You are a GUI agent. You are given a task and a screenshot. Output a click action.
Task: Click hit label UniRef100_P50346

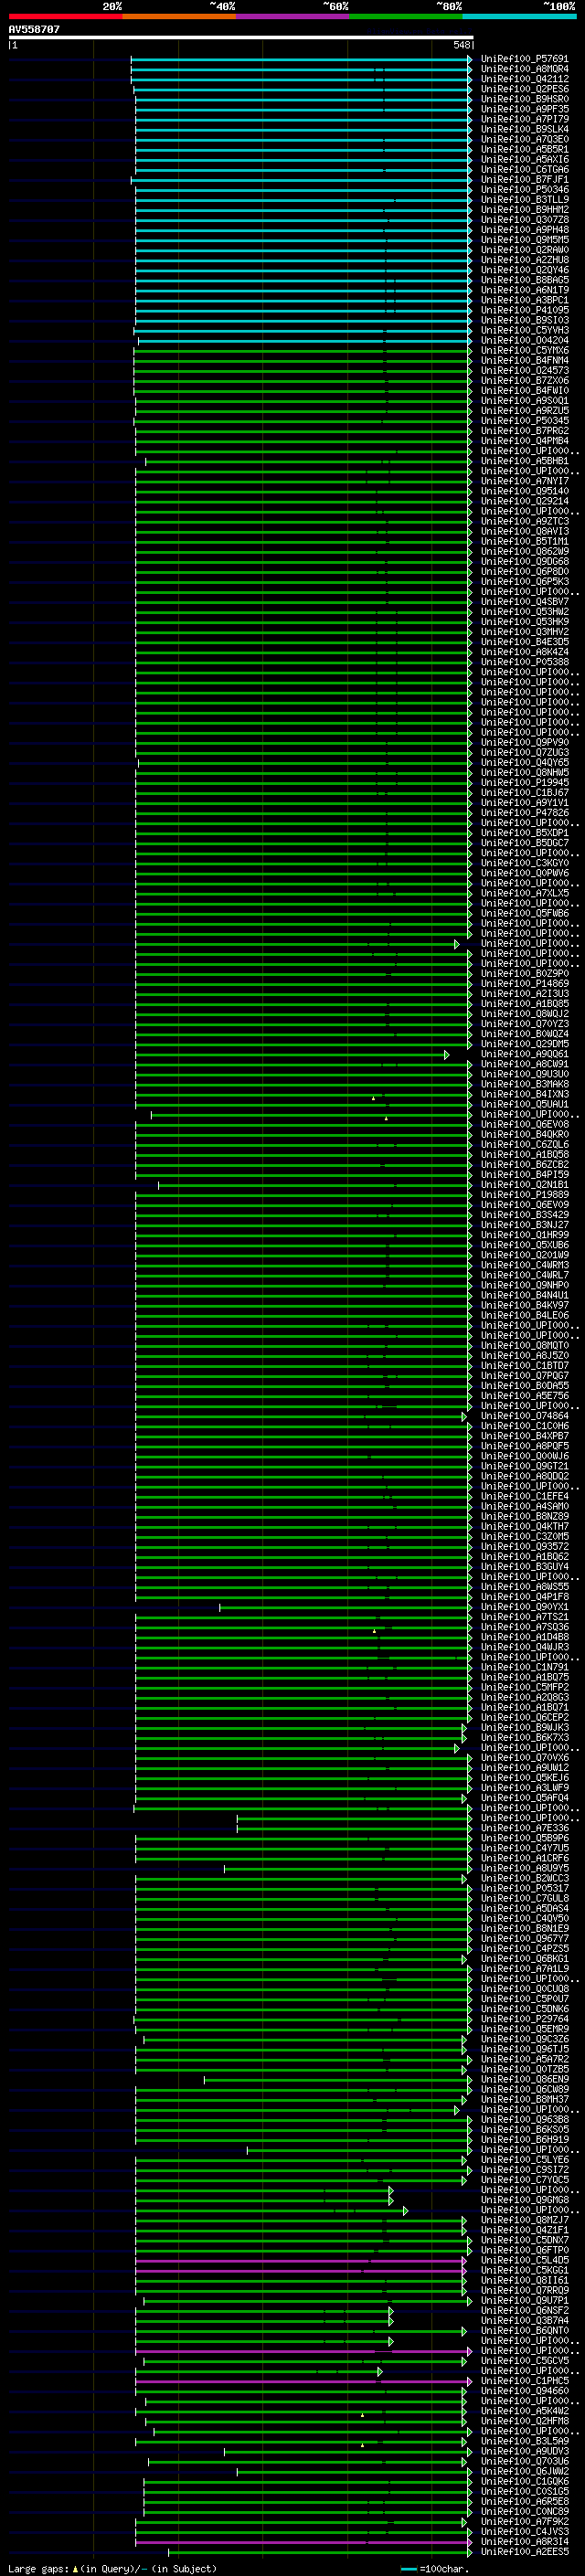pos(524,190)
